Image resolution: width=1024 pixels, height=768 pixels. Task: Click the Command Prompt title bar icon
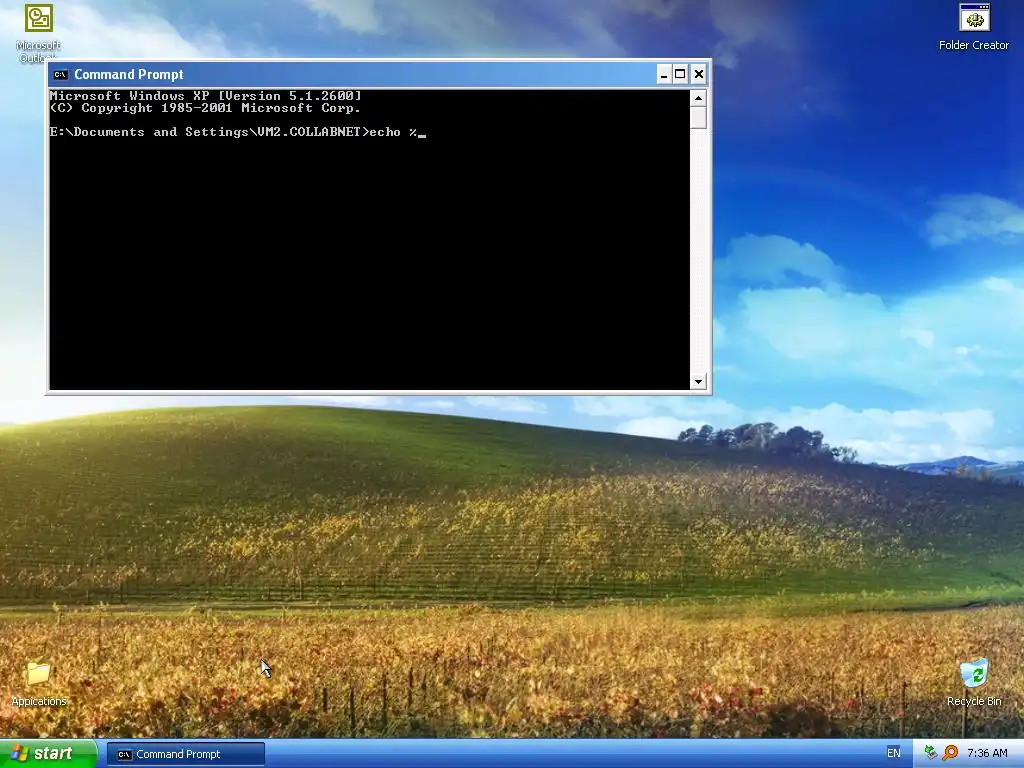click(61, 74)
